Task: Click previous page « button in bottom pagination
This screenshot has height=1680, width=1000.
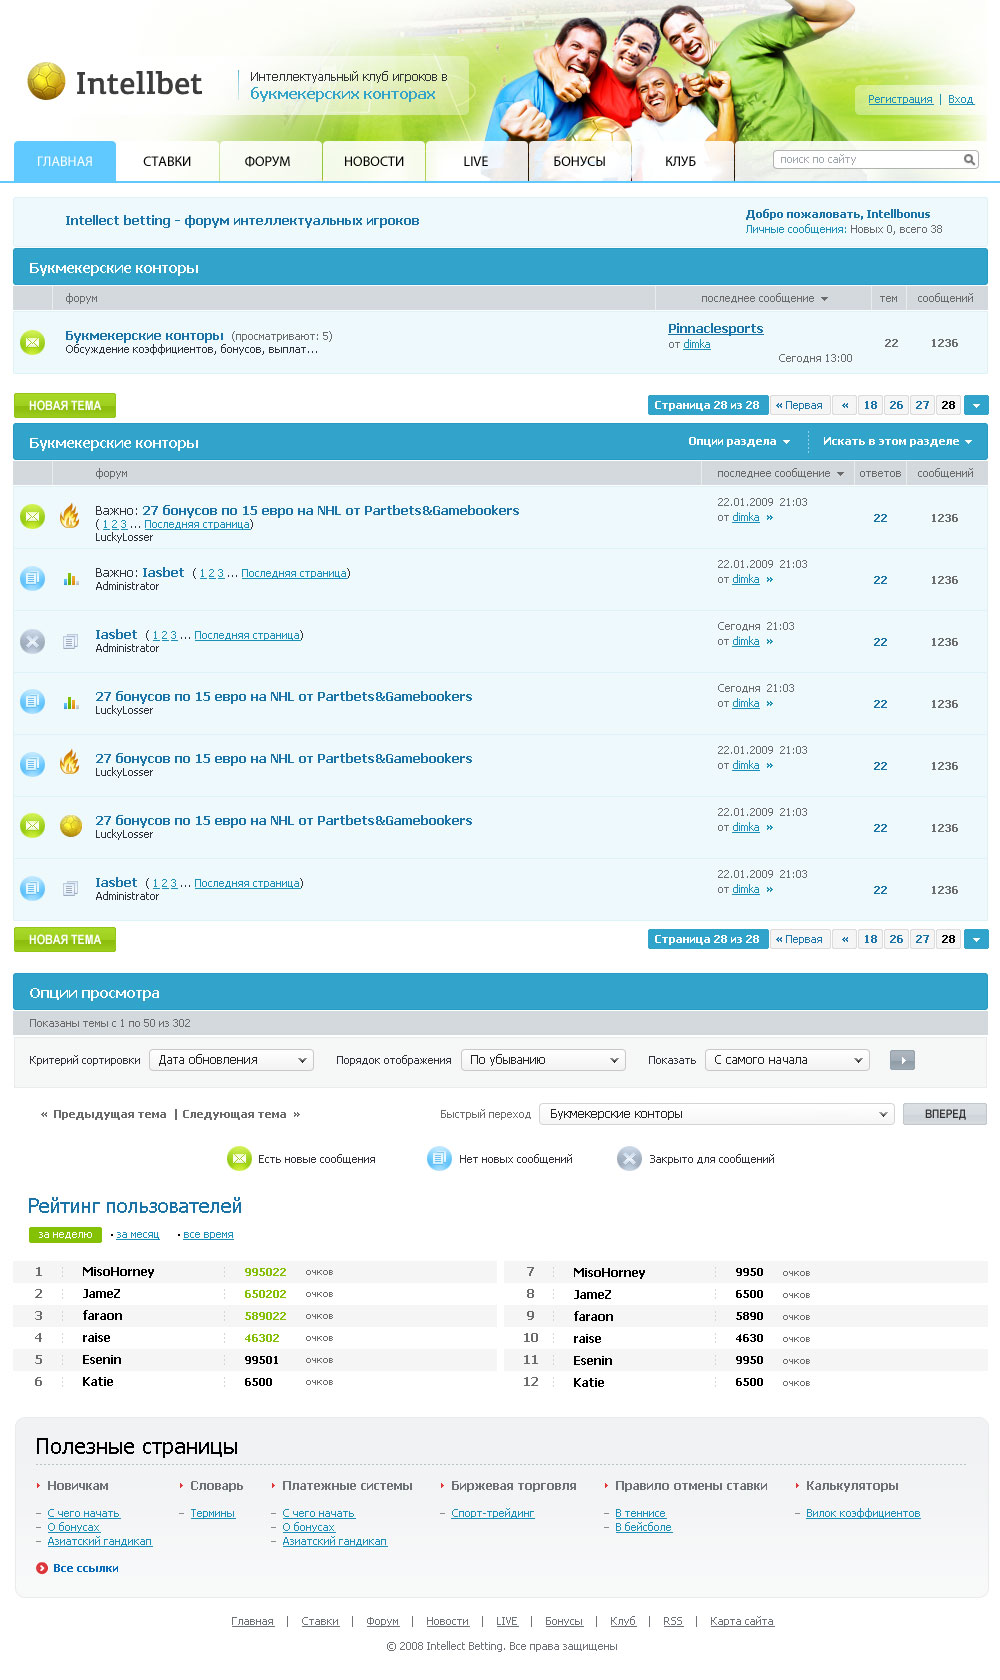Action: (845, 939)
